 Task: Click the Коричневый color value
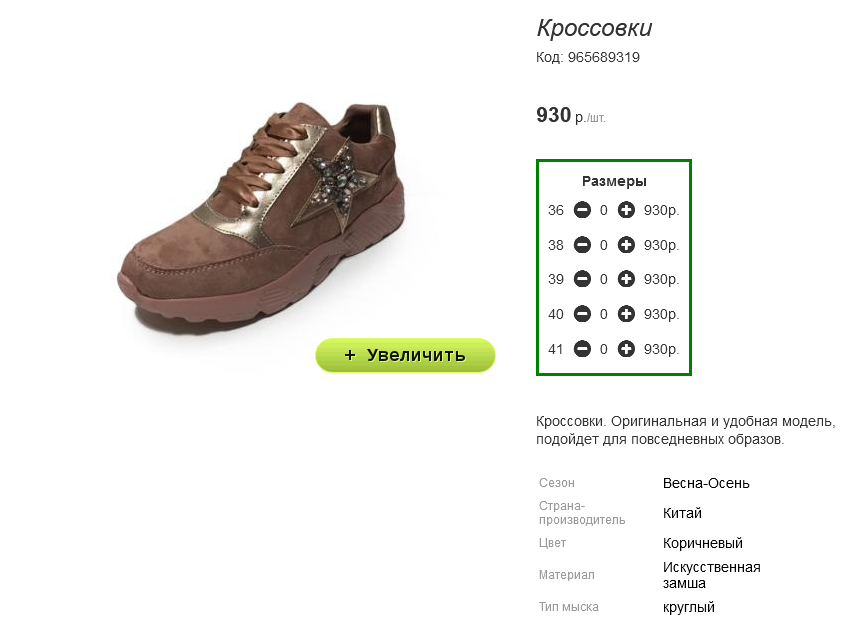click(702, 544)
